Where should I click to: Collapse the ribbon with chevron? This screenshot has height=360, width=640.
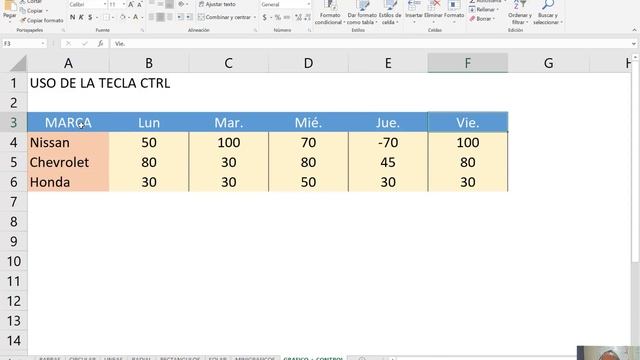pyautogui.click(x=634, y=30)
